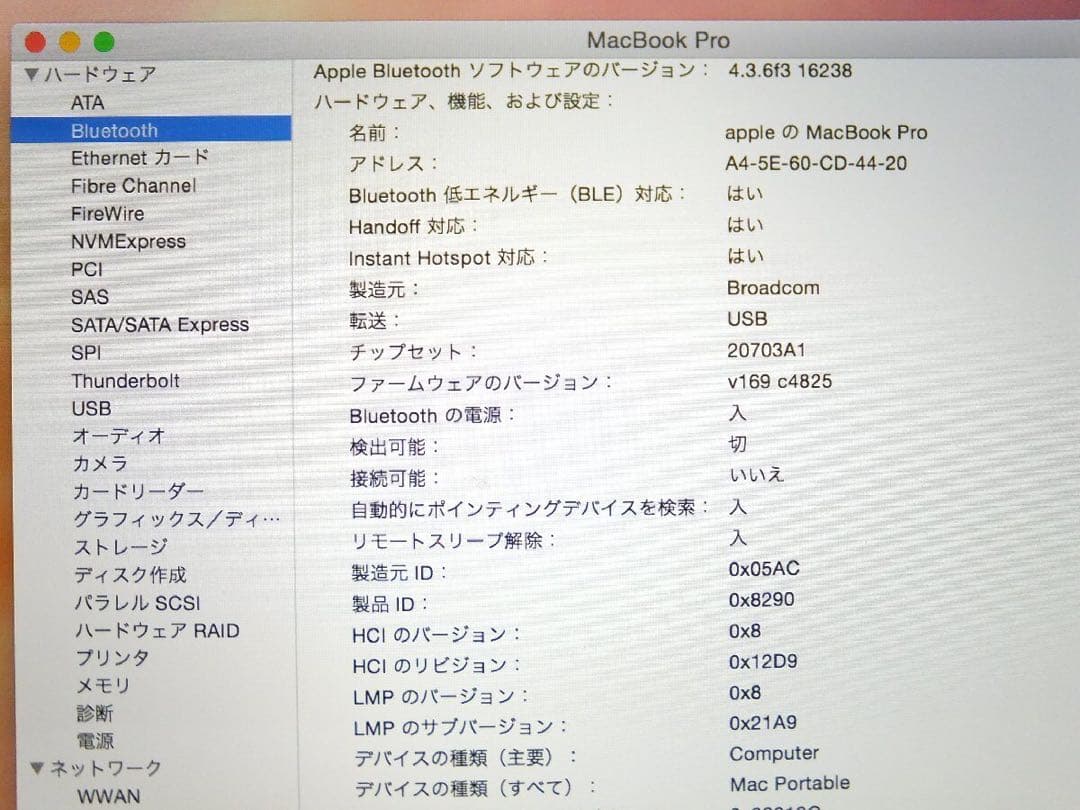Click ハードウェア、機能、および設定 heading

tap(463, 102)
